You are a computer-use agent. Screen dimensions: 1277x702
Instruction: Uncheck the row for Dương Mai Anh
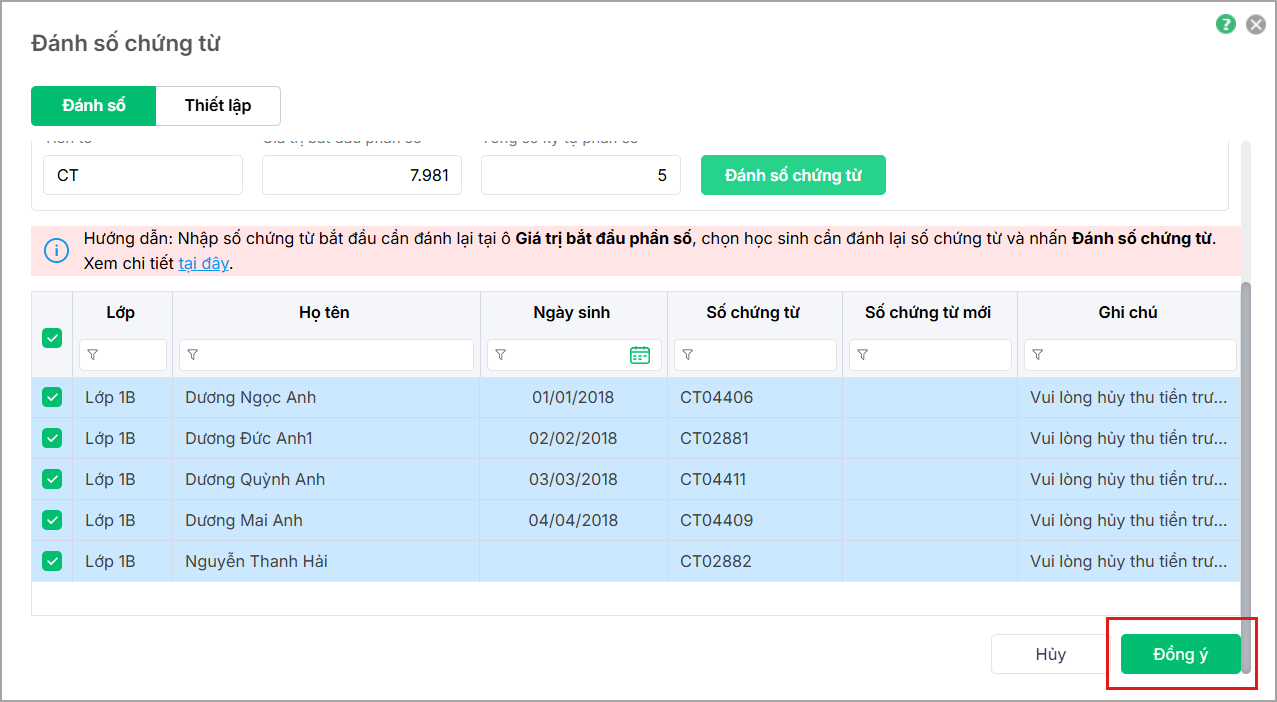pyautogui.click(x=52, y=520)
